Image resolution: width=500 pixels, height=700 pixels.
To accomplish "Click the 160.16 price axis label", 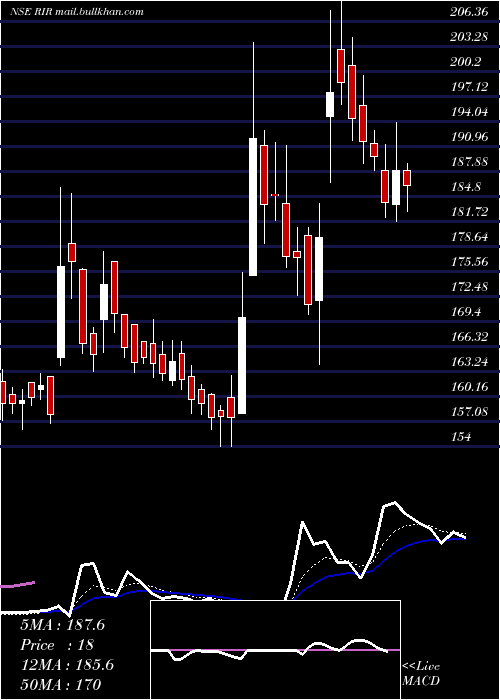I will (469, 387).
